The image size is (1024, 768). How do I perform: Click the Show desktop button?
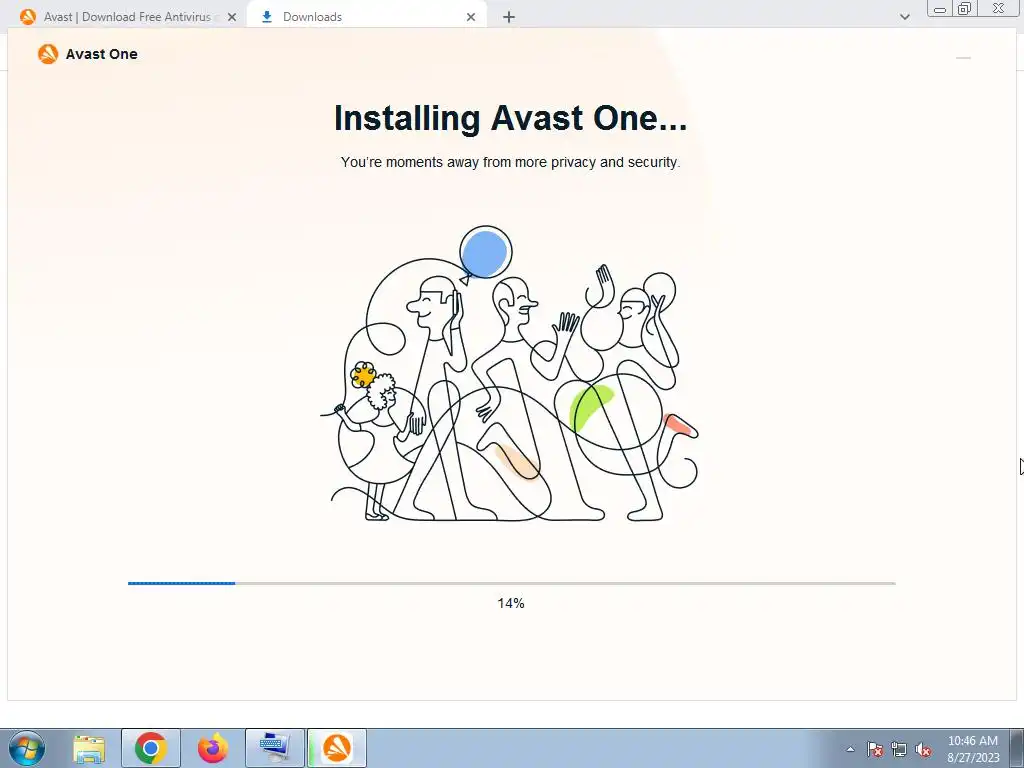[x=1017, y=748]
